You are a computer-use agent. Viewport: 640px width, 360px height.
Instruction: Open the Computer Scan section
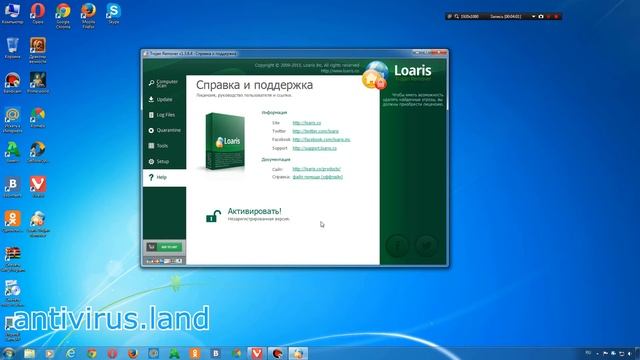coord(164,83)
